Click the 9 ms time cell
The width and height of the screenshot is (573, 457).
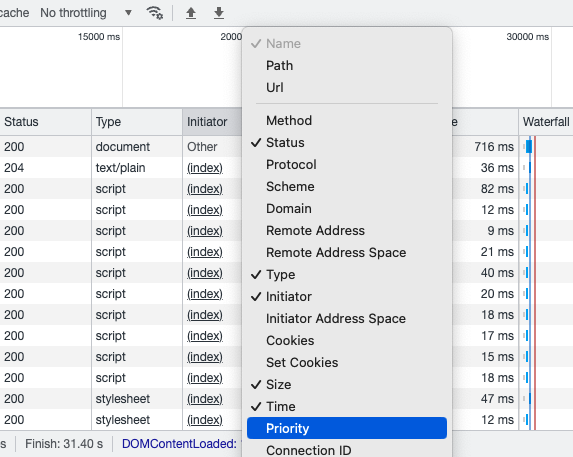click(500, 231)
